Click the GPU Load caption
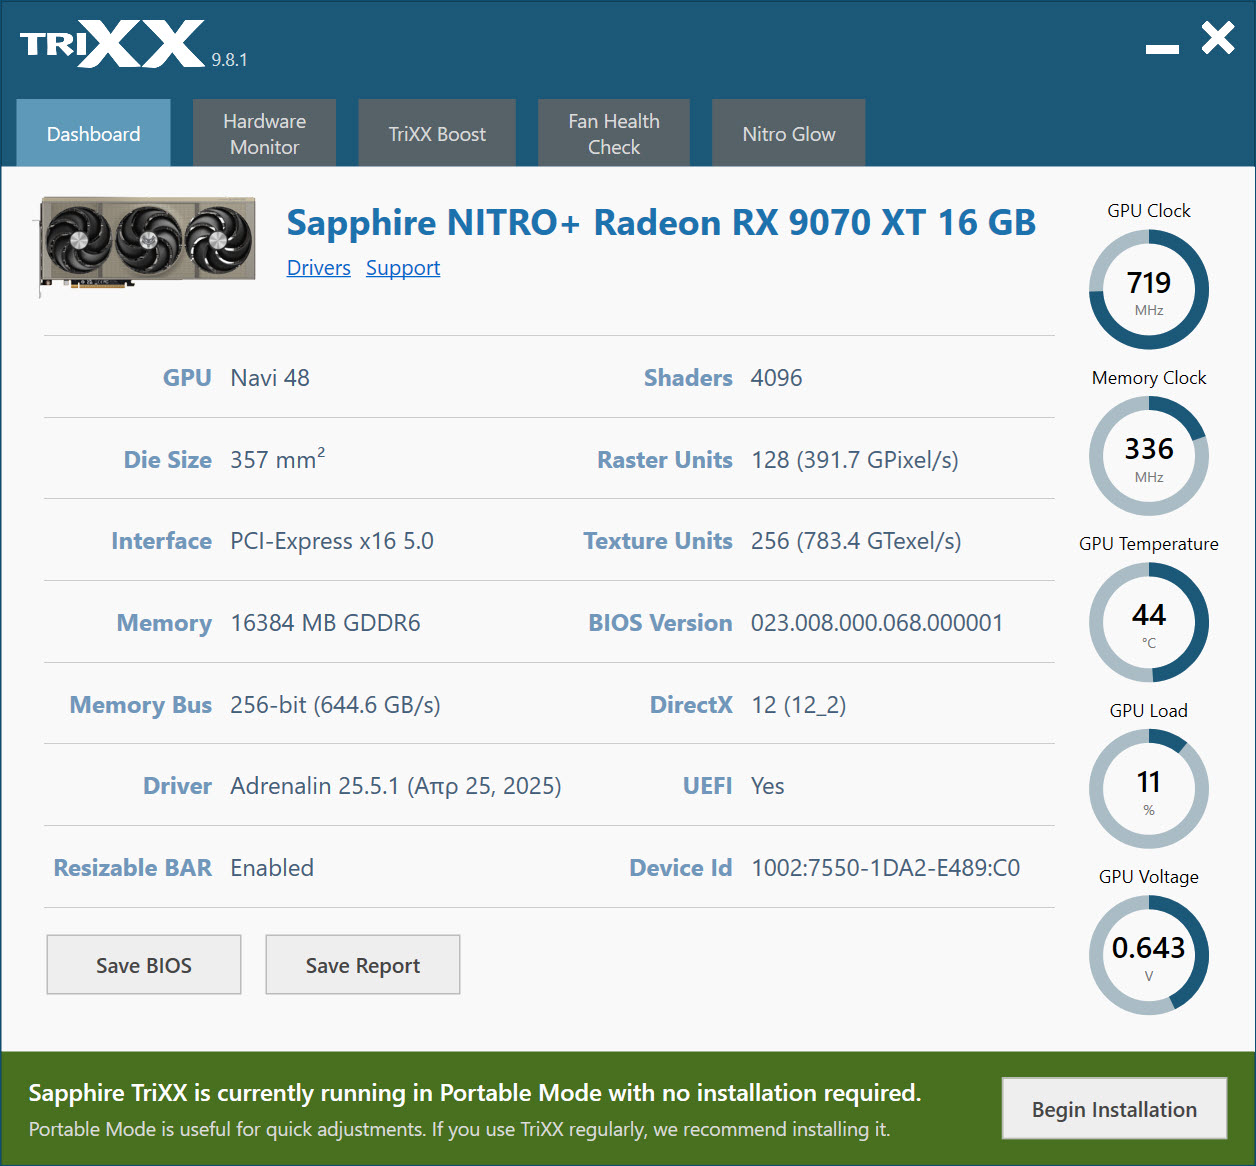 coord(1149,711)
